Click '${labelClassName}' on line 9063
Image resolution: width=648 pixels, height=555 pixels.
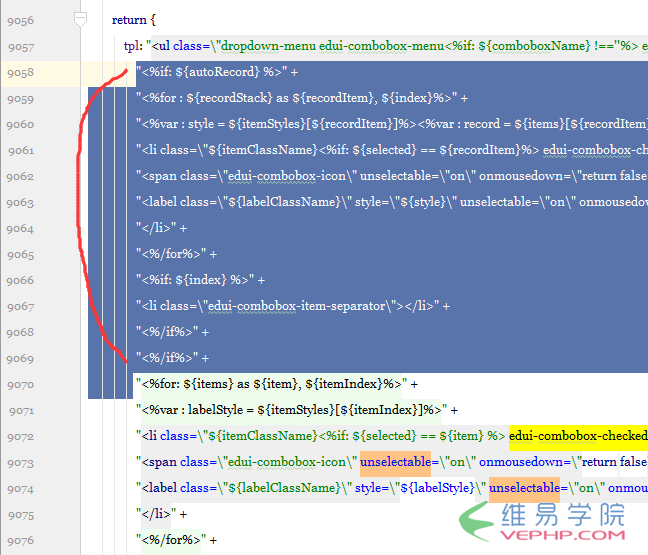[x=284, y=202]
